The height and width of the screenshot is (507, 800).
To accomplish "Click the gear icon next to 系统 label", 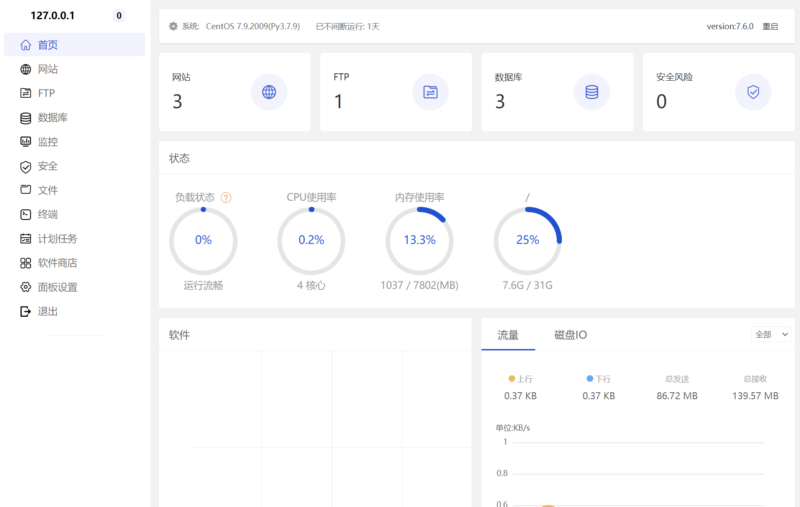I will (173, 26).
